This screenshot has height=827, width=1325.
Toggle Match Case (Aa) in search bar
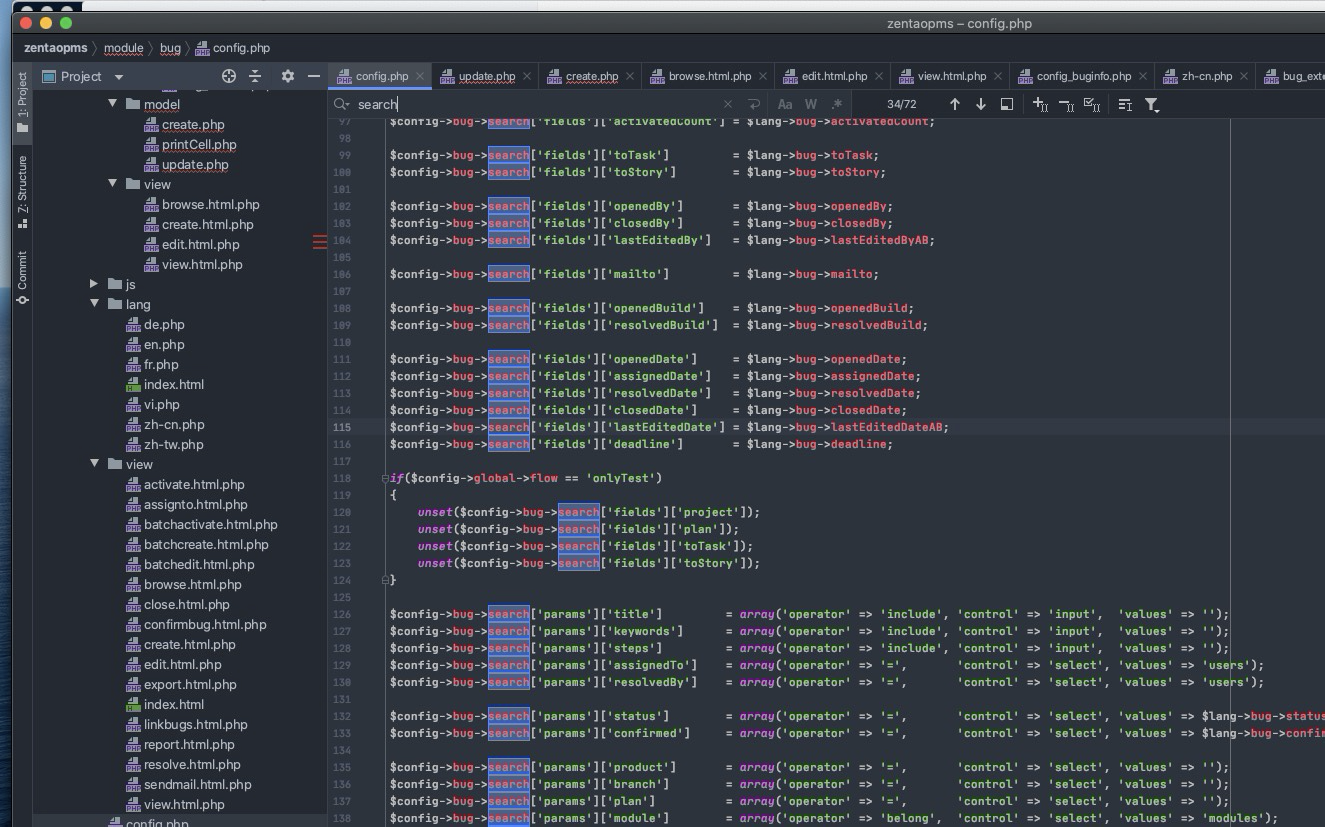coord(785,104)
